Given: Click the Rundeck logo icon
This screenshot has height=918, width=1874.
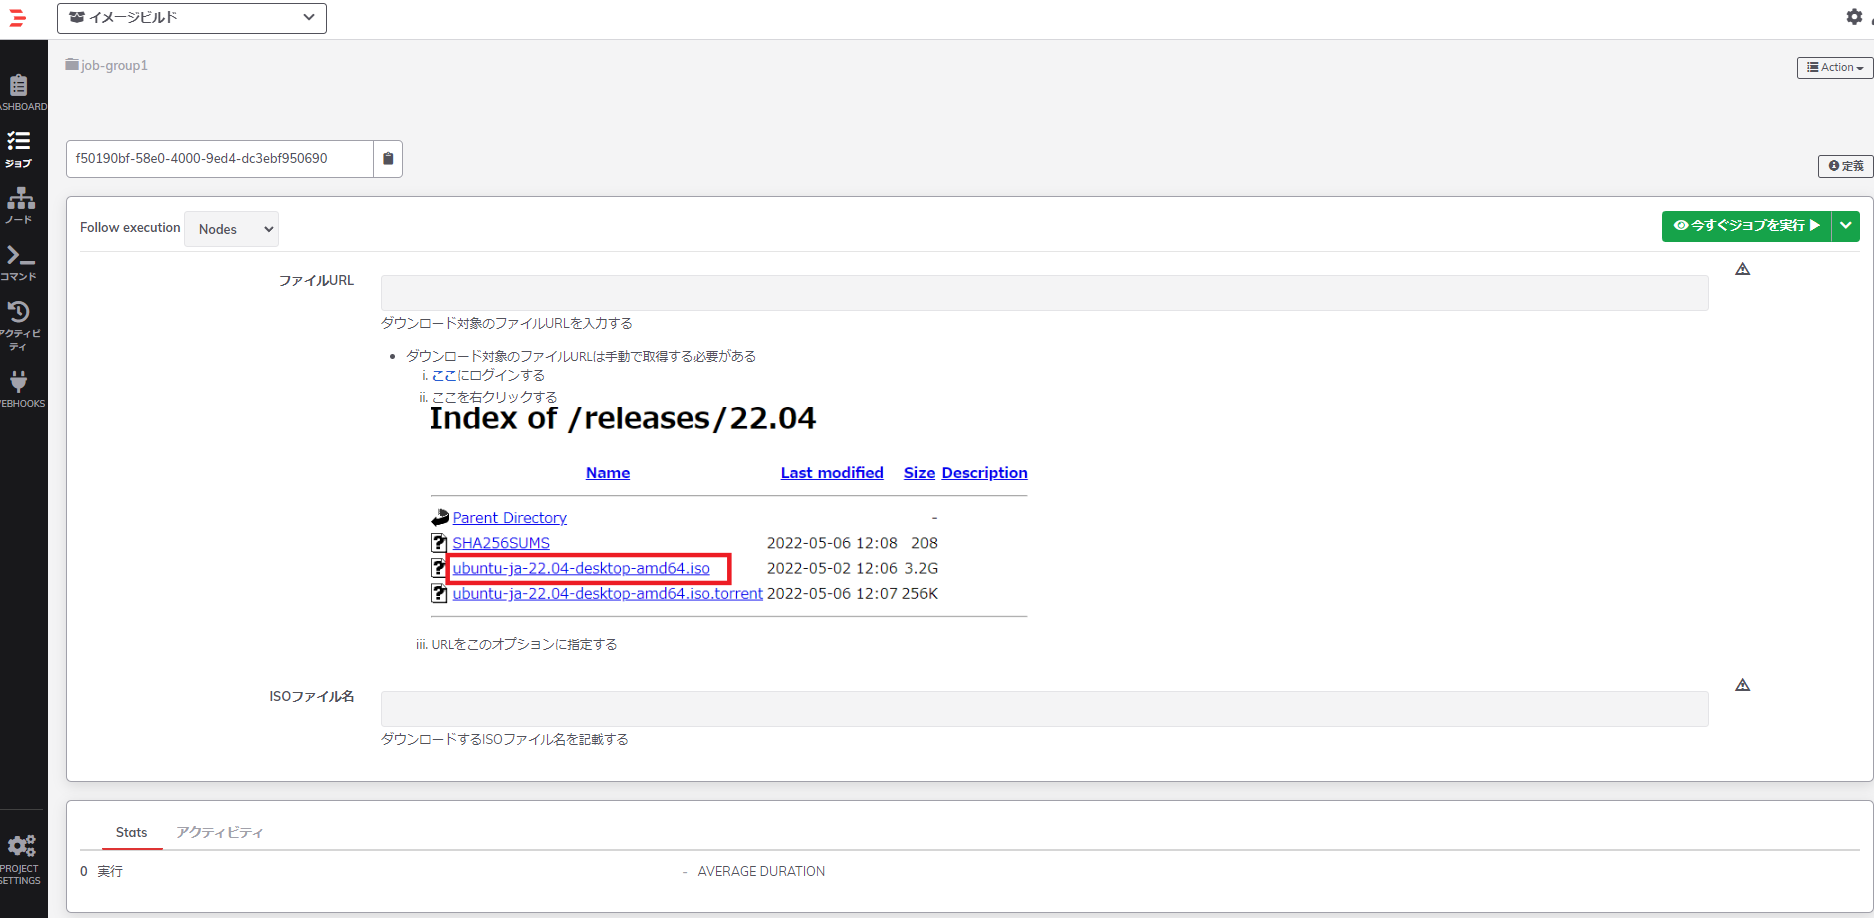Looking at the screenshot, I should coord(17,17).
